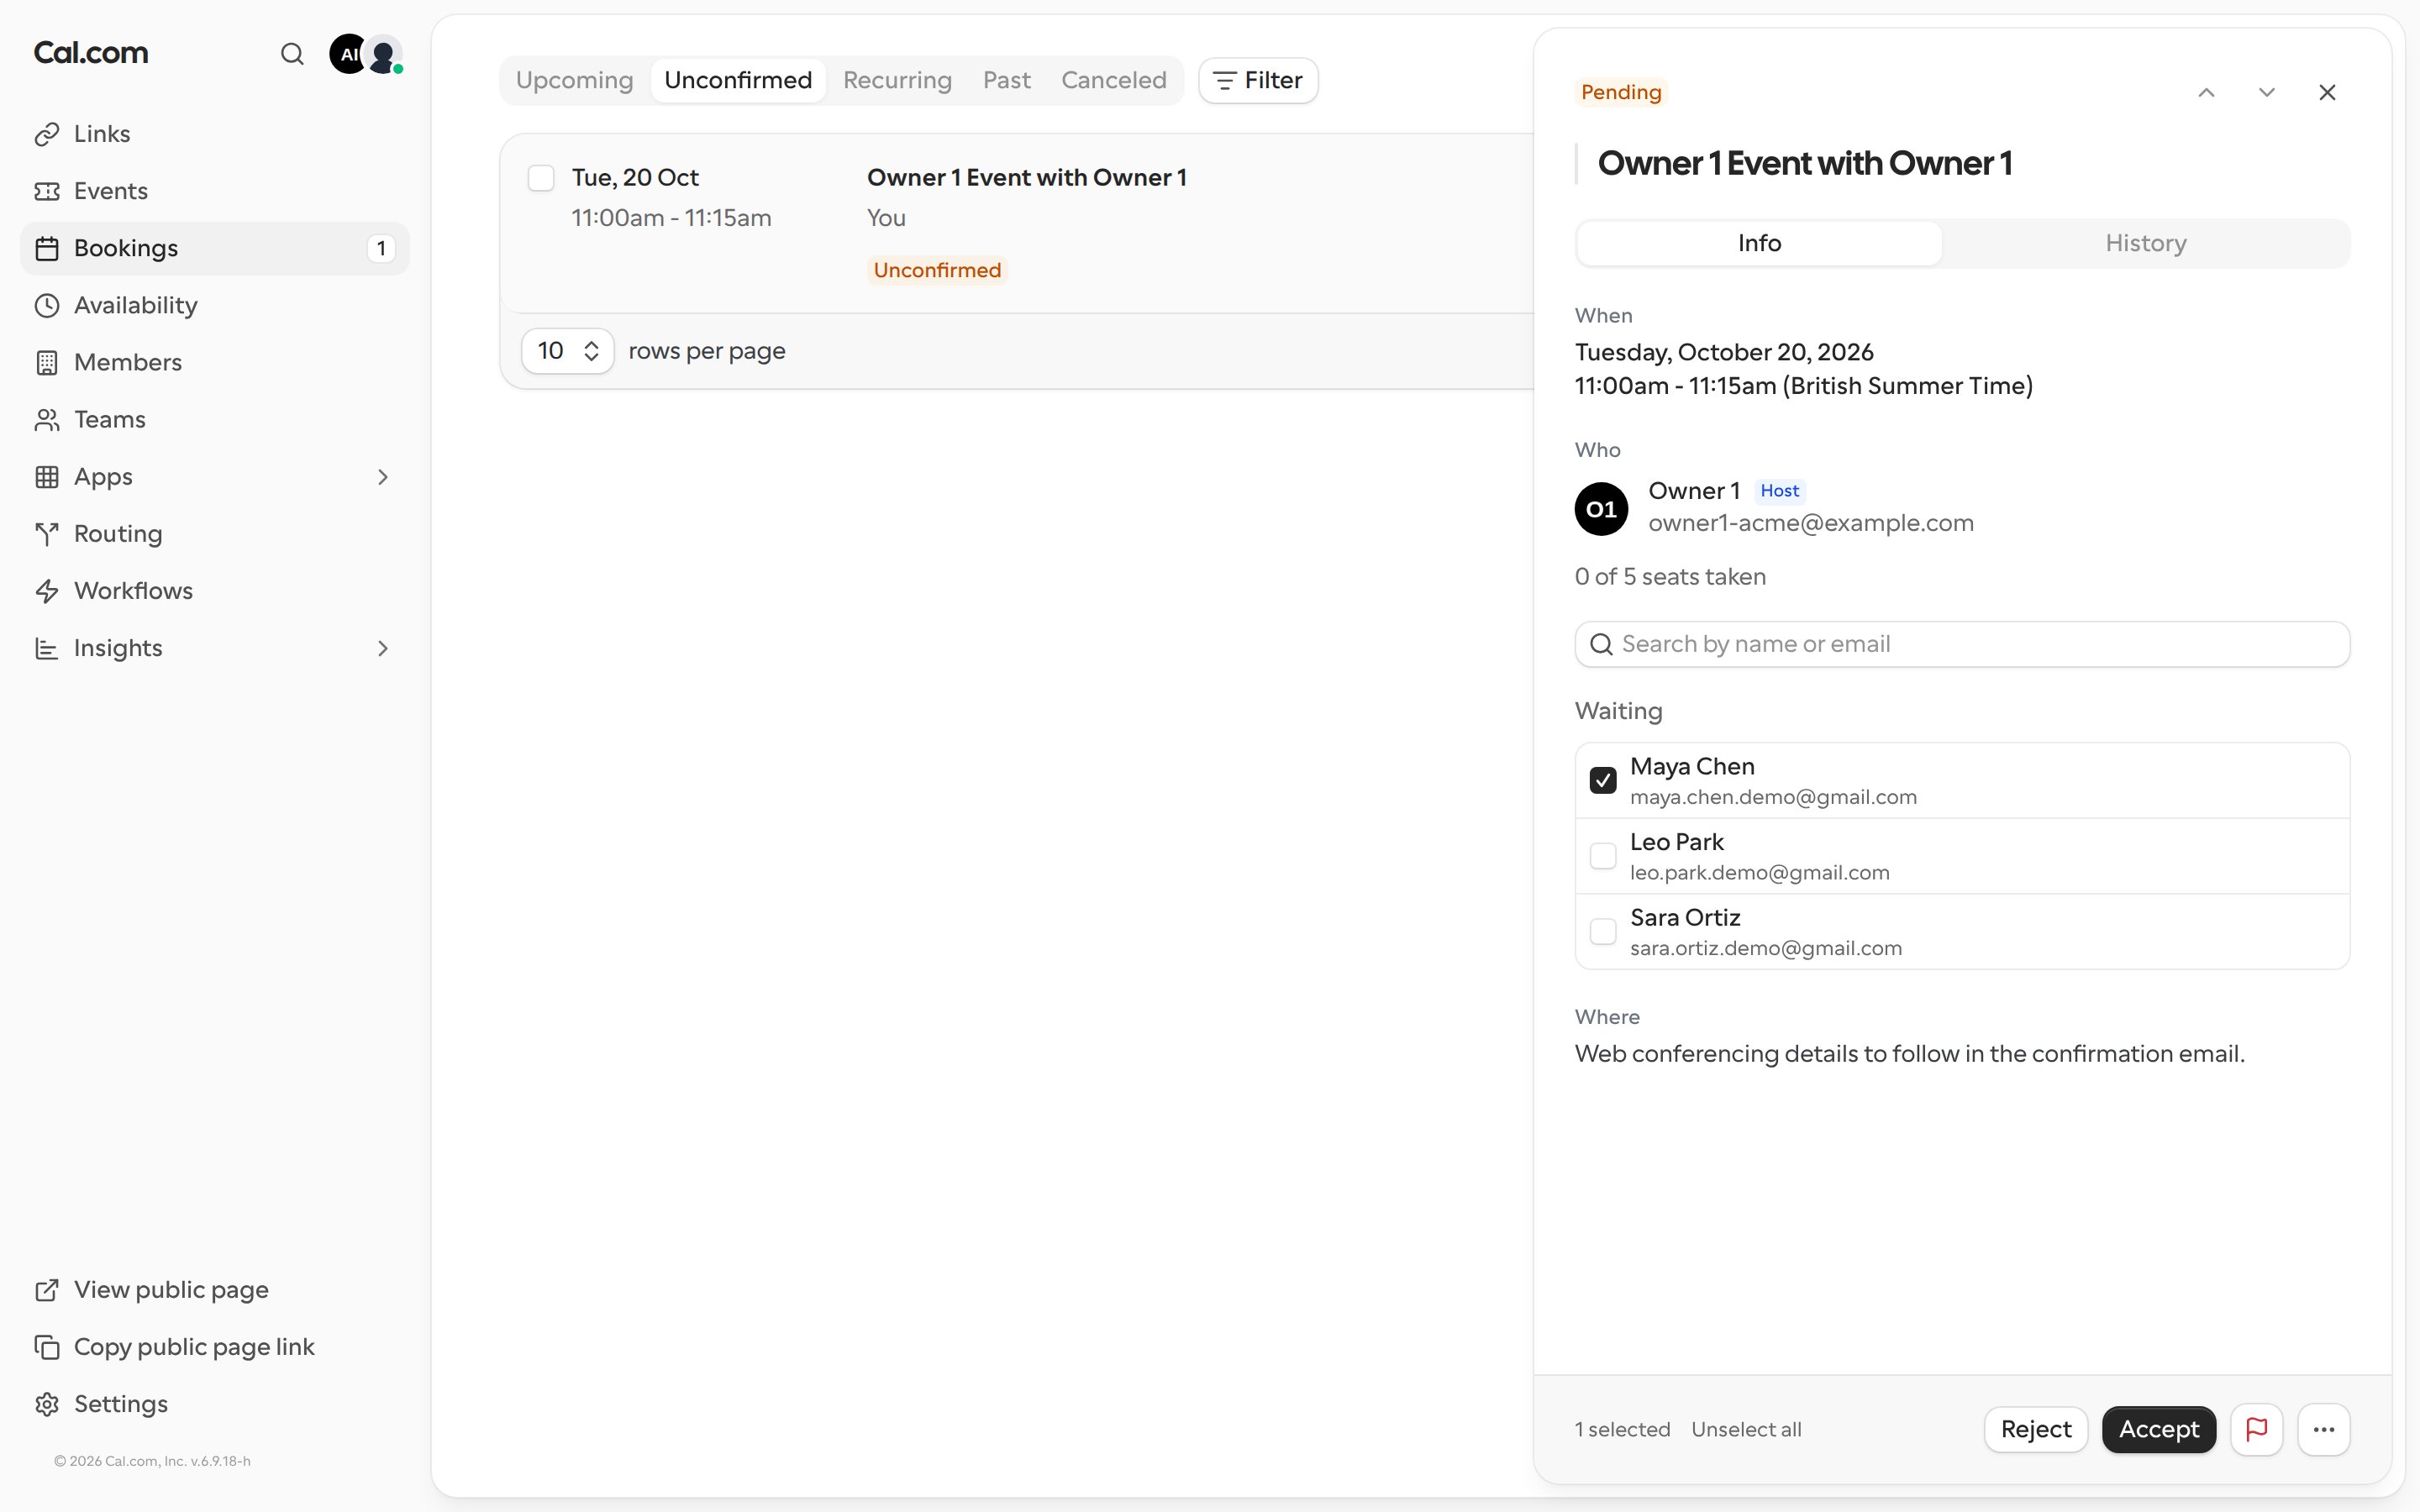
Task: Go to next booking with down chevron
Action: tap(2266, 92)
